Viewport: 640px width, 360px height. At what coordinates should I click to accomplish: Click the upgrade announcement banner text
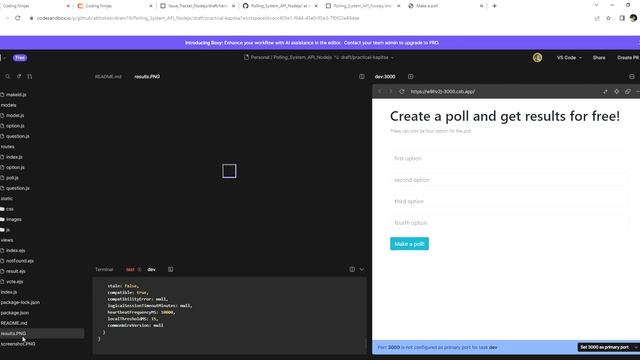click(x=312, y=42)
